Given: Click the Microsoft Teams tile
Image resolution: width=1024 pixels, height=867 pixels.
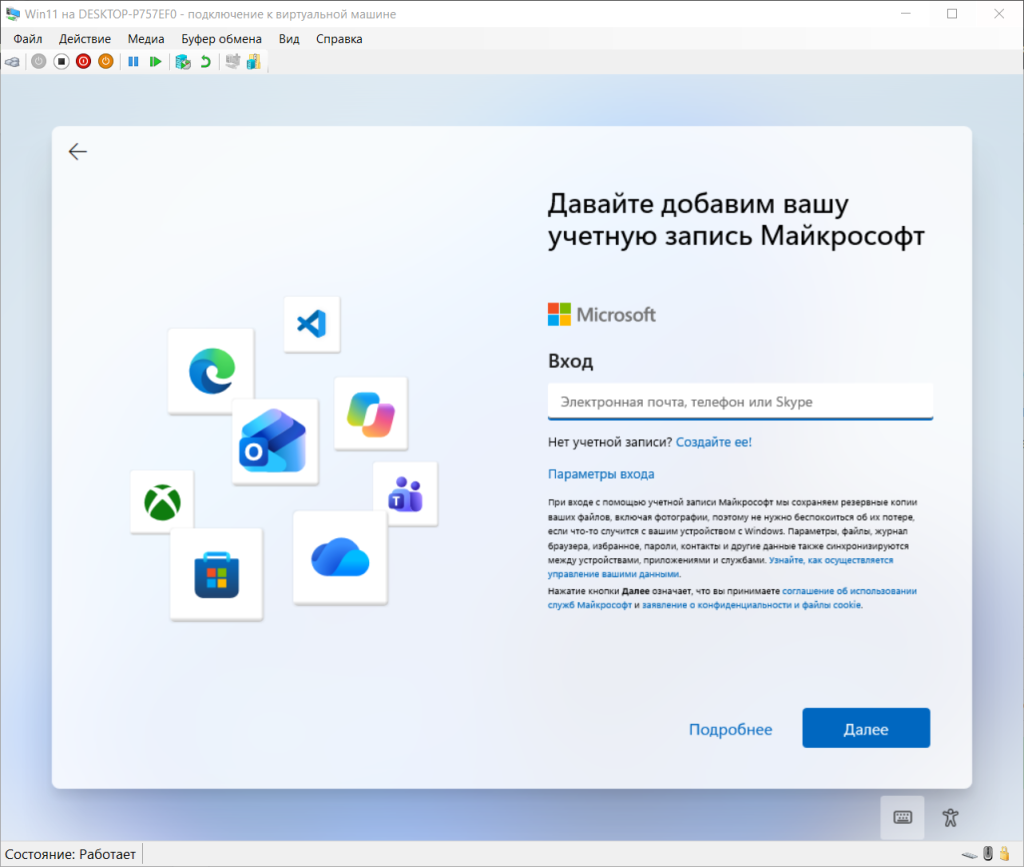Looking at the screenshot, I should (x=406, y=493).
